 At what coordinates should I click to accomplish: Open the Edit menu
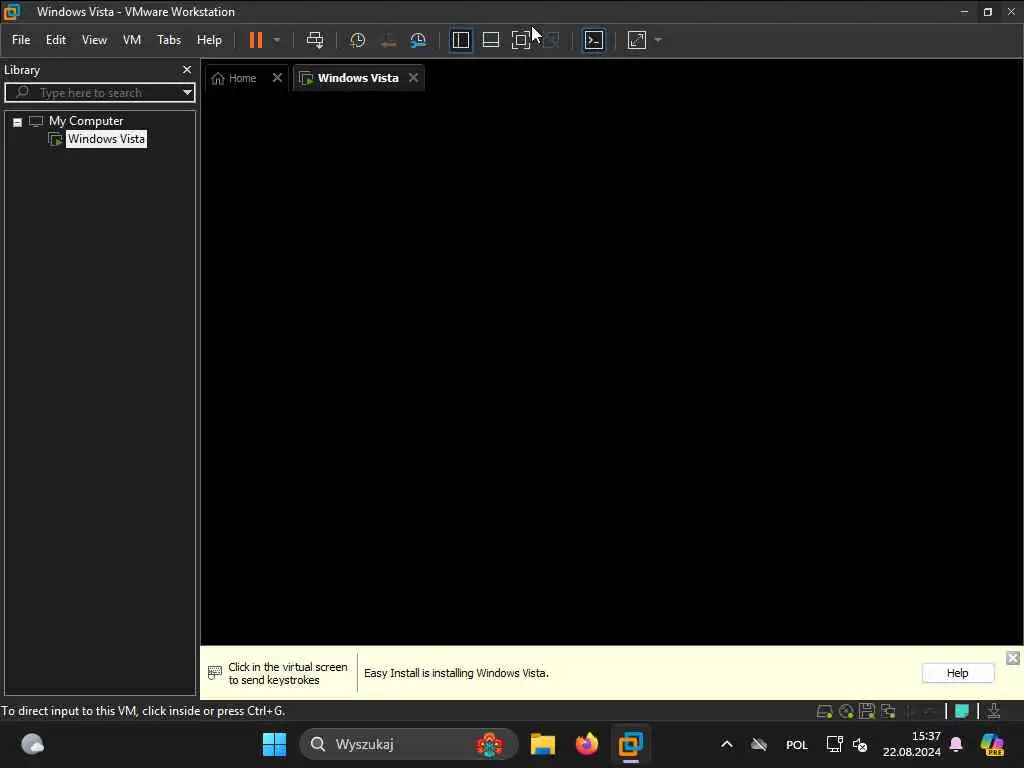[56, 40]
